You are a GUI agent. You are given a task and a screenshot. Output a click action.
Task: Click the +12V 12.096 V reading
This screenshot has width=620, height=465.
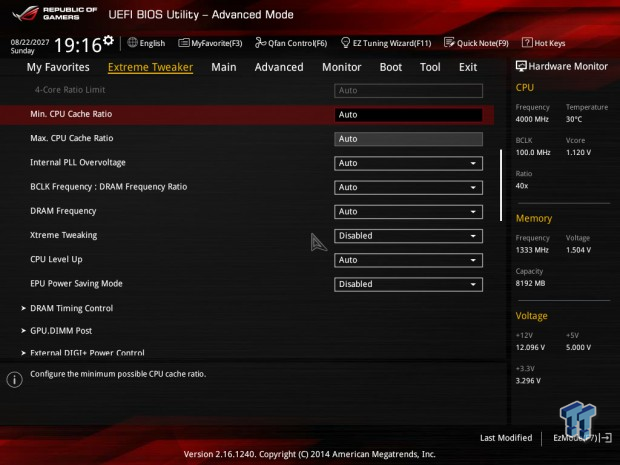[530, 347]
